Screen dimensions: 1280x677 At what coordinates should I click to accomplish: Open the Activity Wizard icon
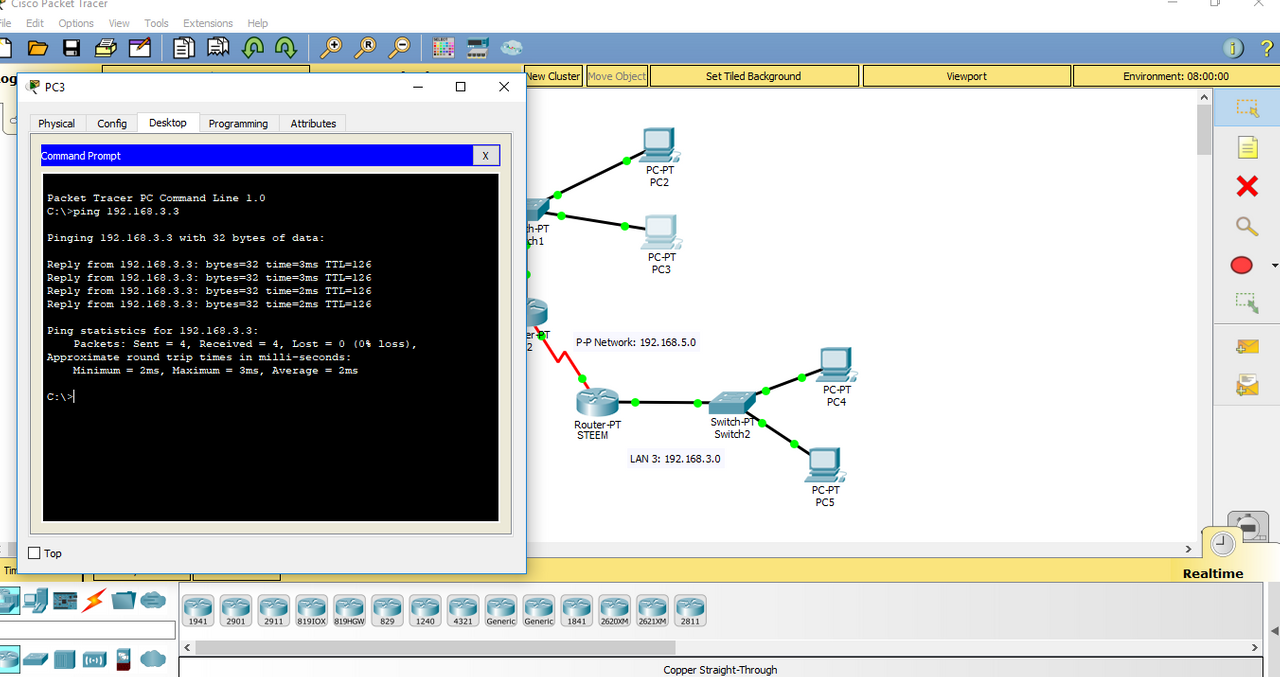pos(140,47)
